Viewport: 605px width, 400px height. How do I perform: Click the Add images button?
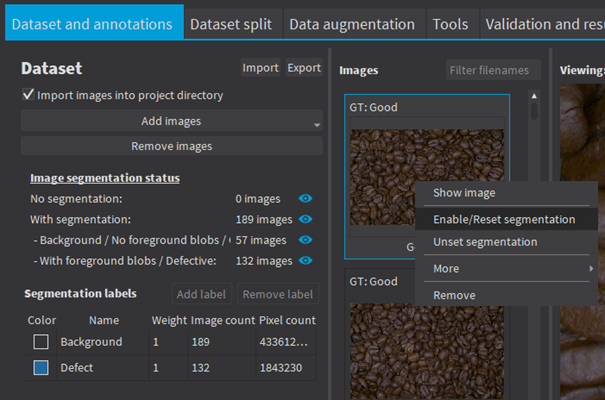(x=171, y=121)
